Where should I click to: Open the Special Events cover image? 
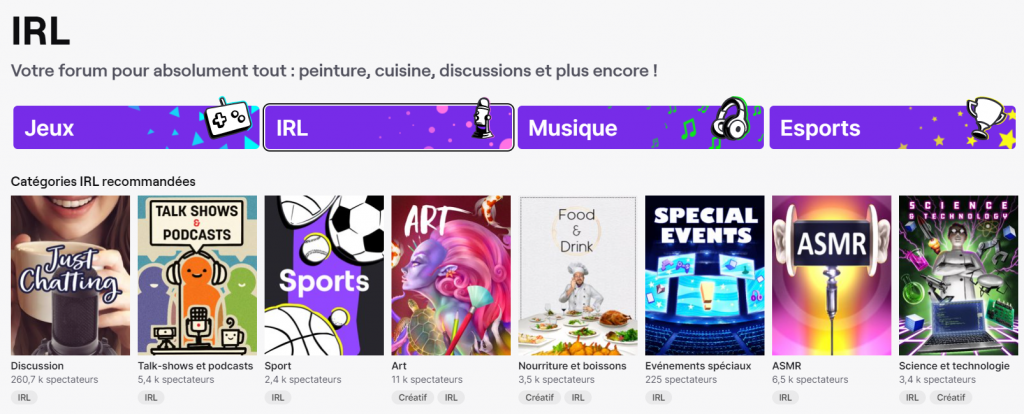point(705,275)
